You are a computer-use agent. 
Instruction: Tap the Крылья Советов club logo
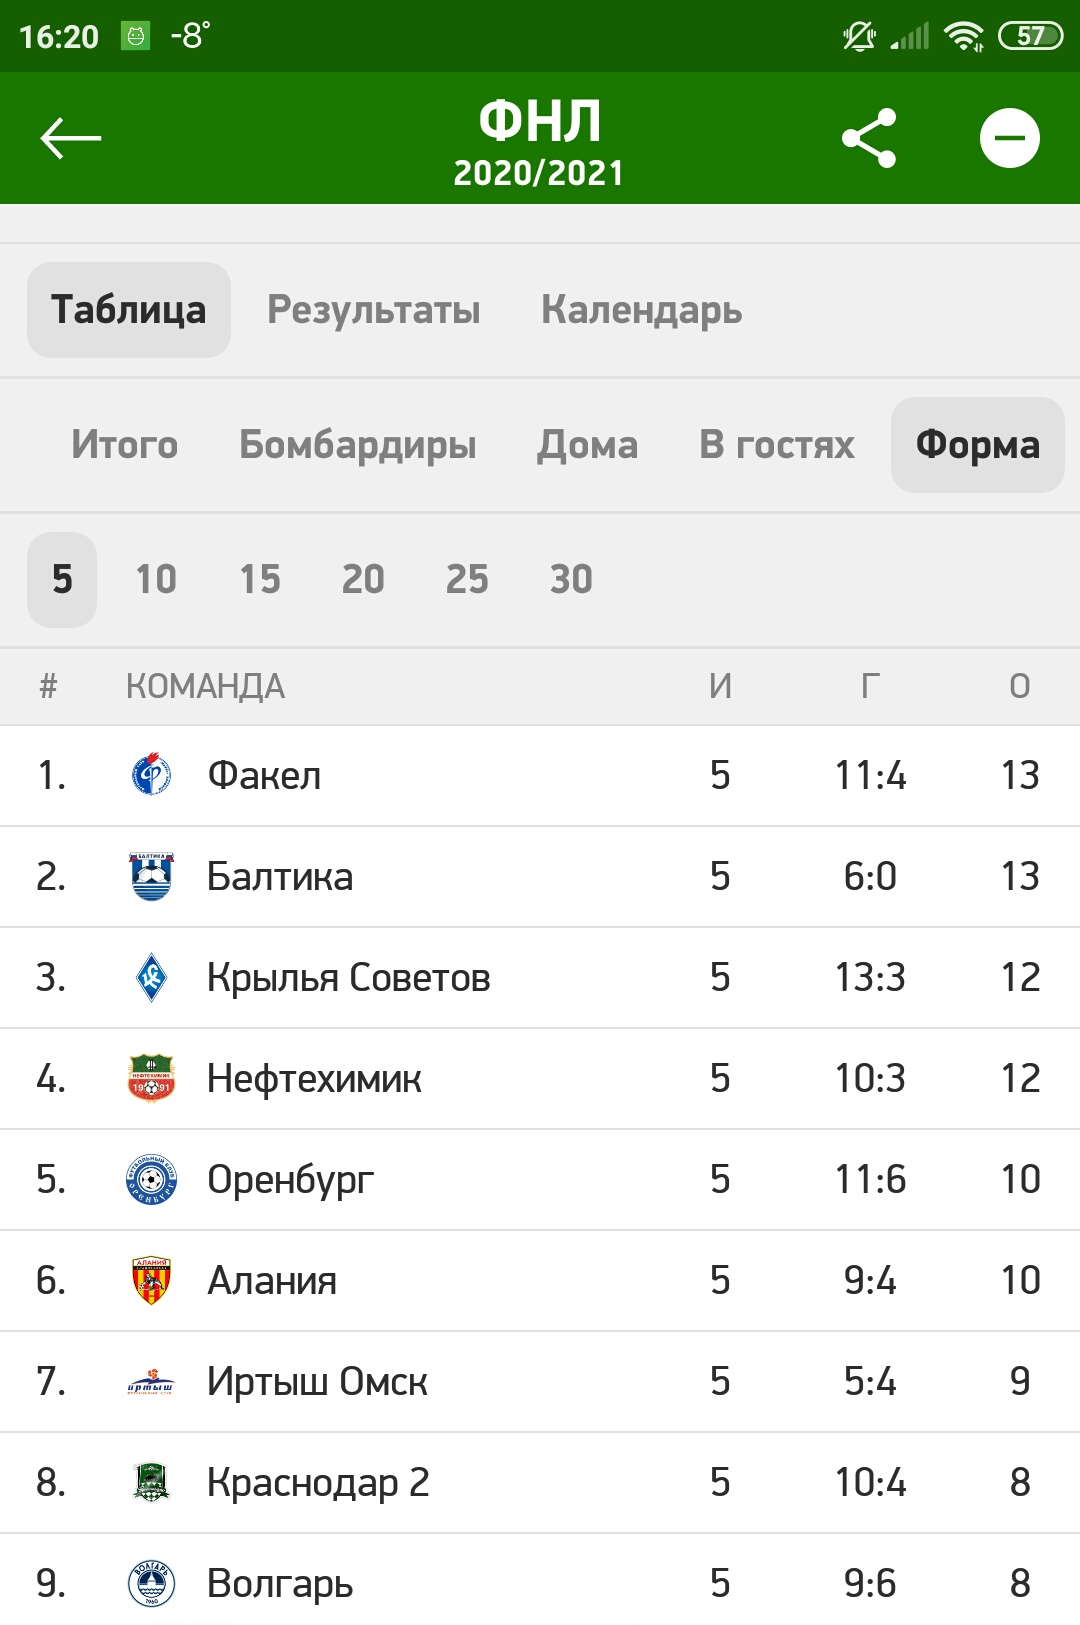coord(151,977)
